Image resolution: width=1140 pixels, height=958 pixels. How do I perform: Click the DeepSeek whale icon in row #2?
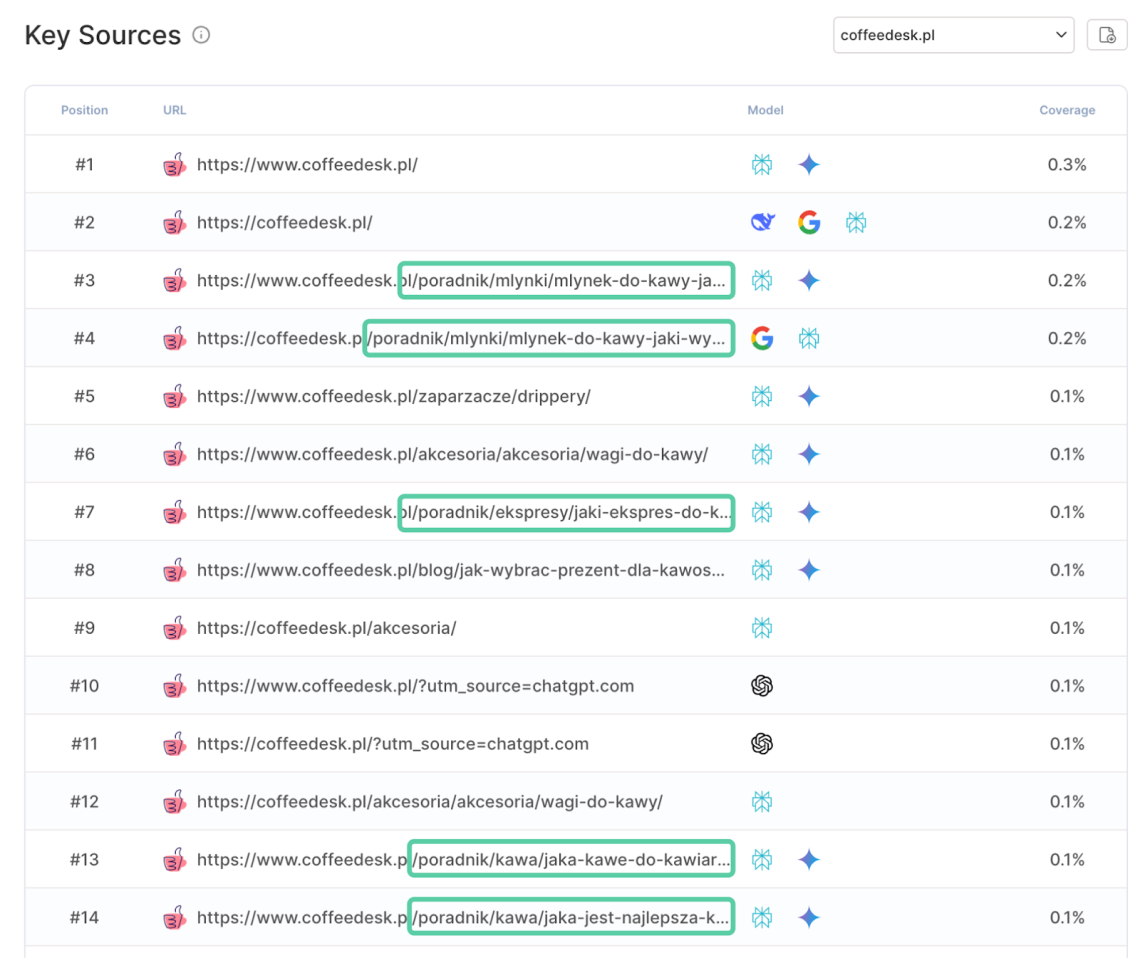[x=762, y=222]
